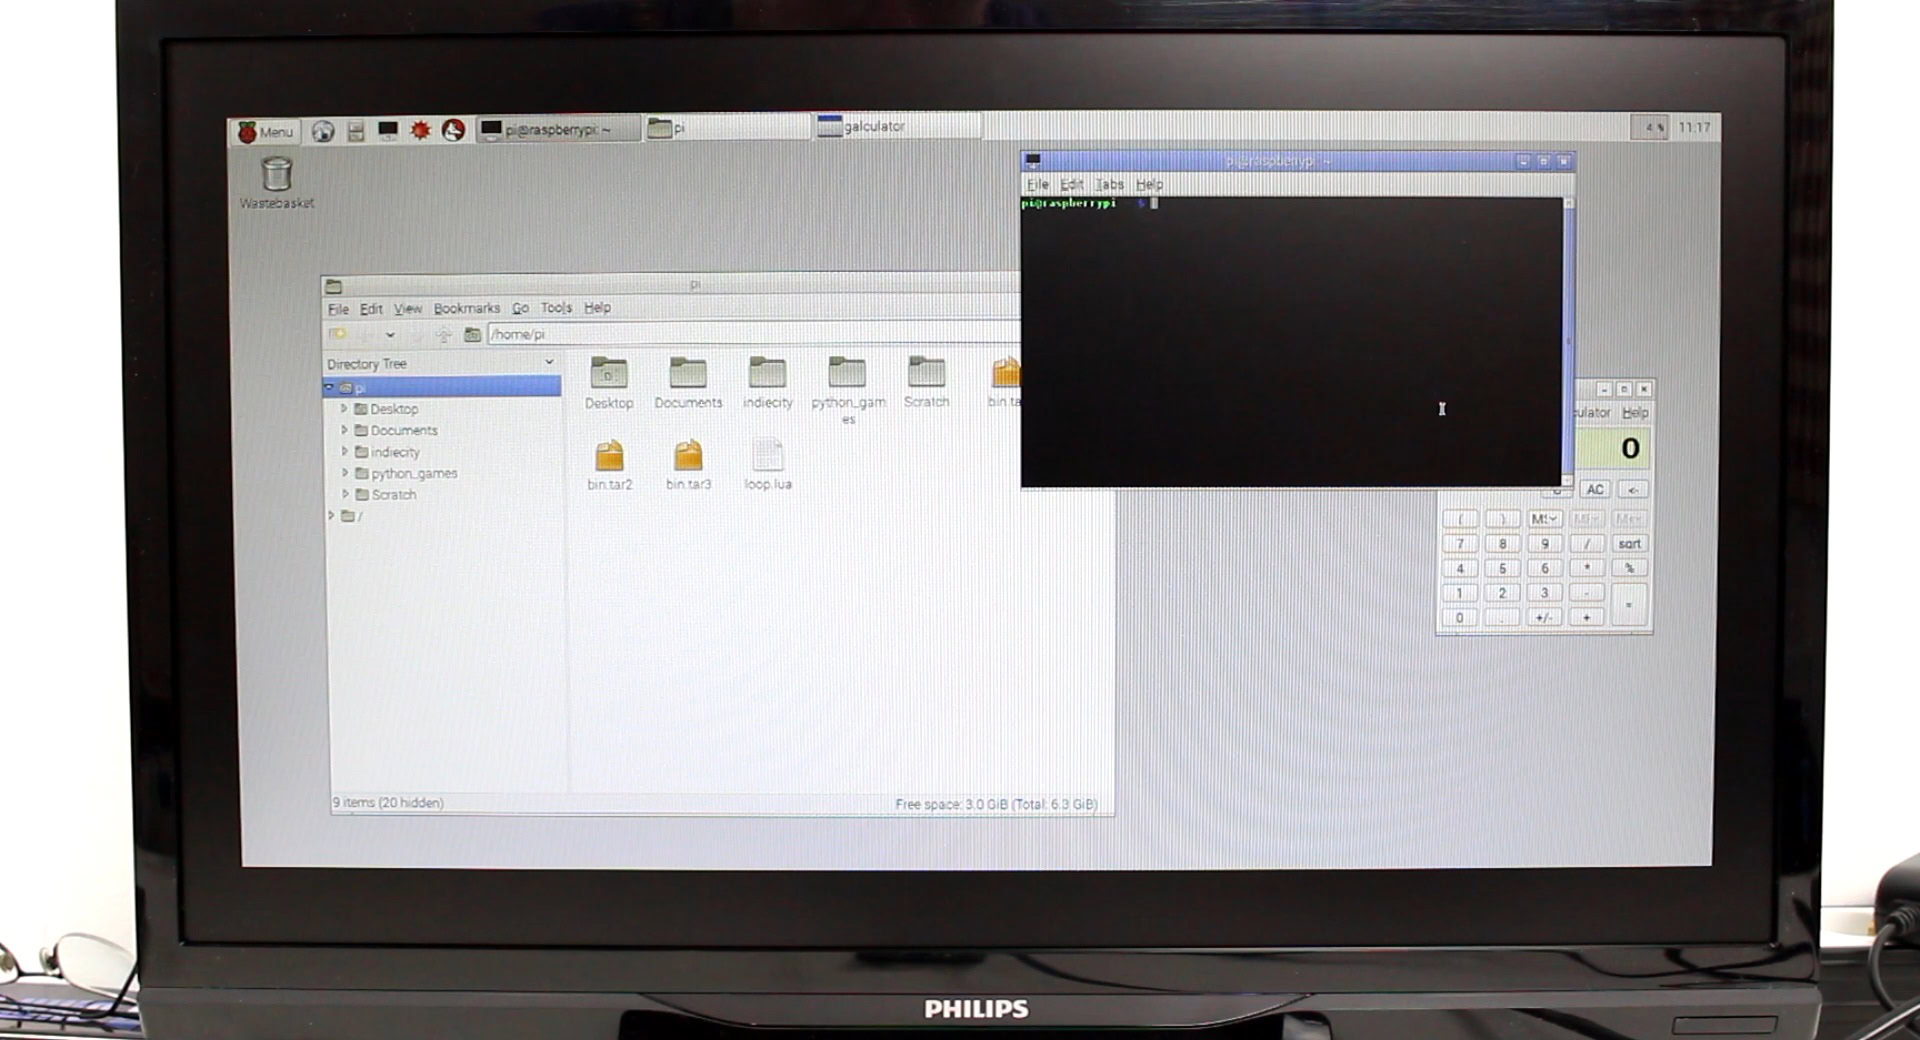Click the calculator backspace button

click(x=1632, y=490)
